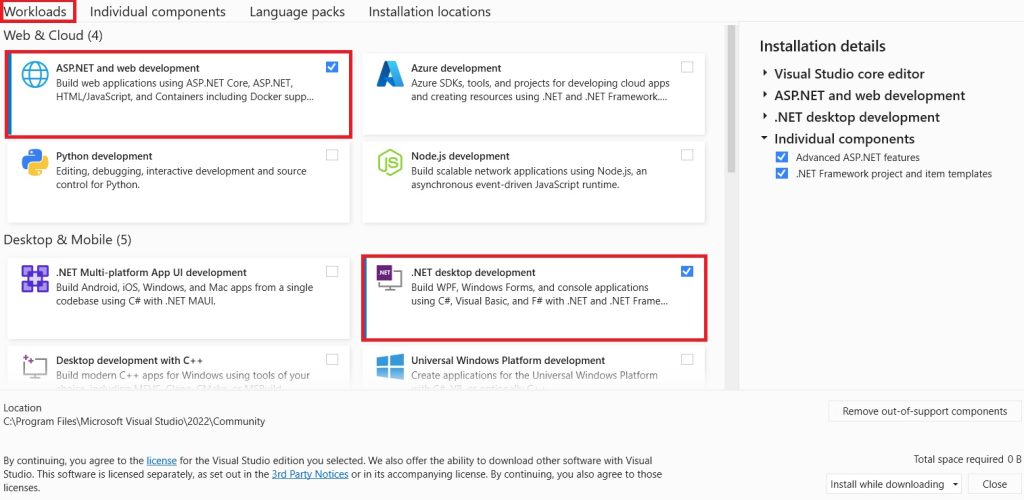Click the Python development logo icon
The width and height of the screenshot is (1024, 500).
tap(35, 163)
